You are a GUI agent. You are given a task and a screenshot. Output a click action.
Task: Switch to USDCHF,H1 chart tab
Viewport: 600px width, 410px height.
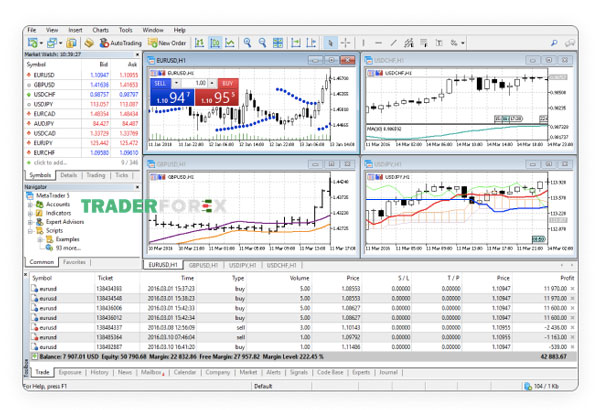pos(281,265)
